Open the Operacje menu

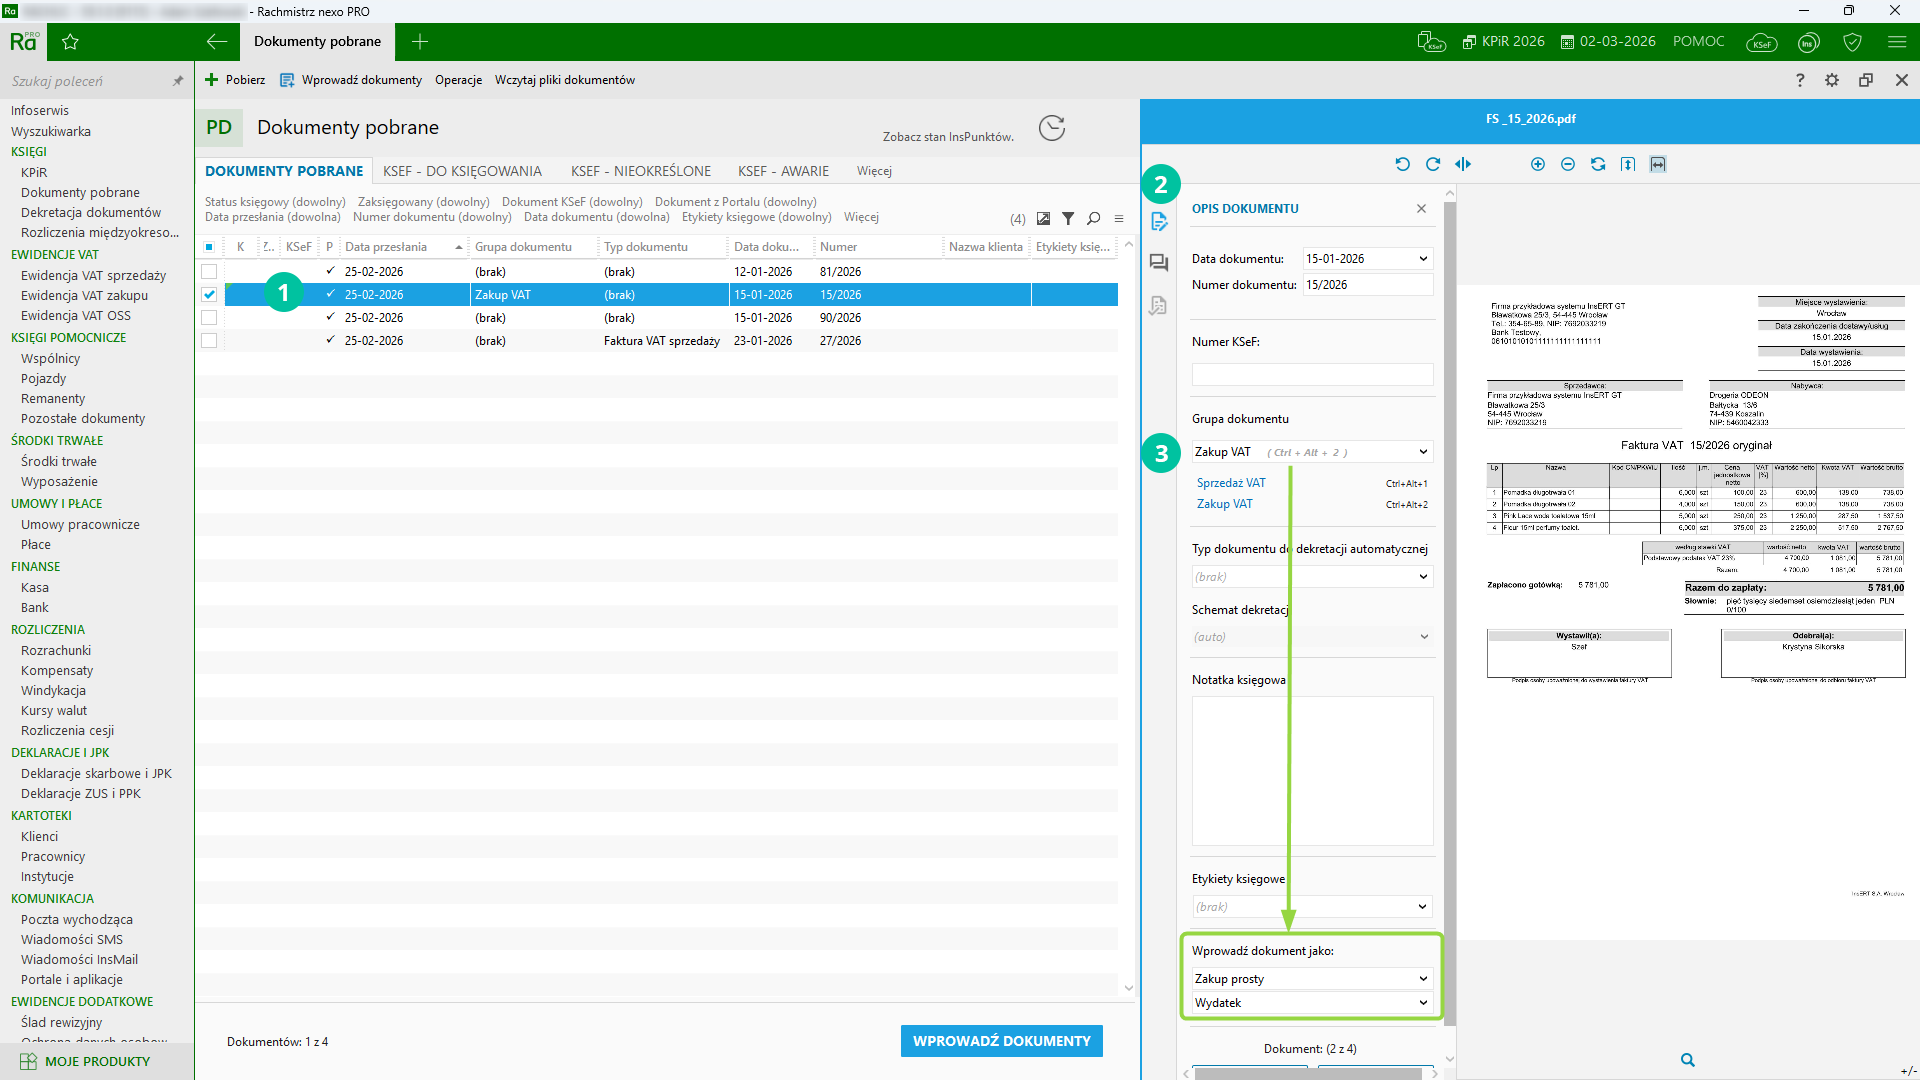point(458,80)
